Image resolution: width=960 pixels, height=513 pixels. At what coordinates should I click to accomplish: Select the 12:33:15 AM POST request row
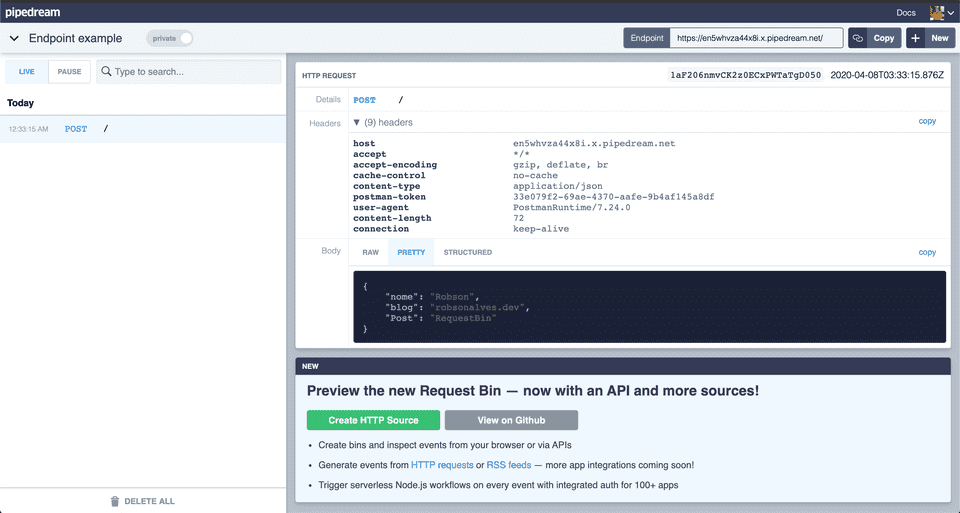[143, 129]
